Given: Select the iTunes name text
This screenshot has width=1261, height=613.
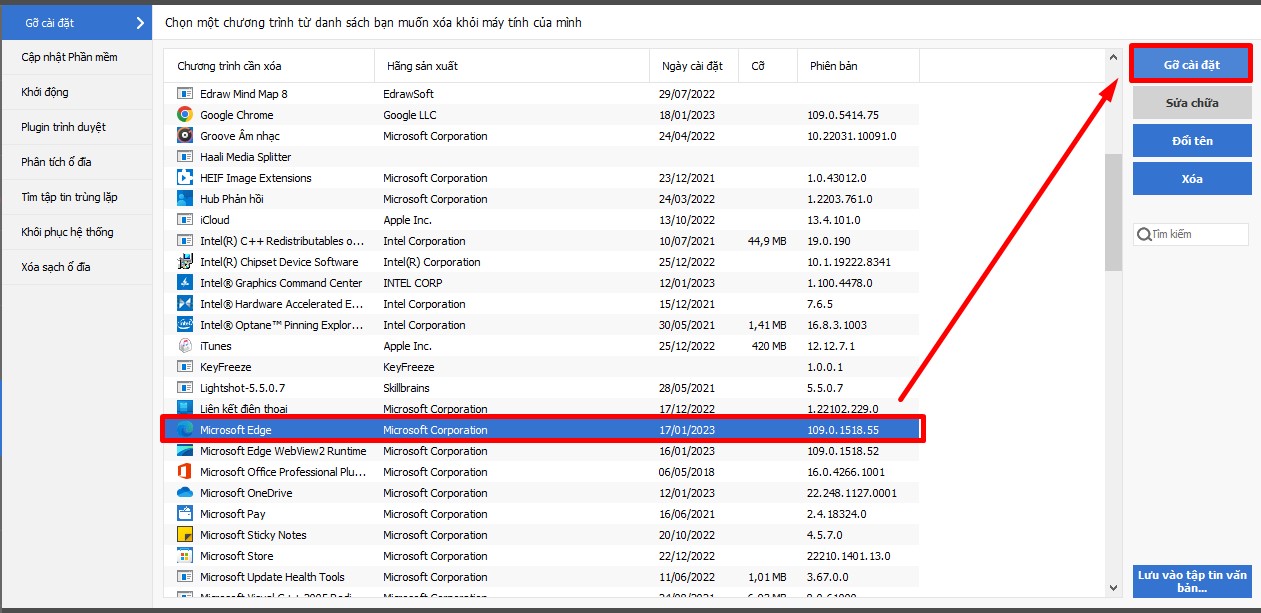Looking at the screenshot, I should tap(215, 346).
